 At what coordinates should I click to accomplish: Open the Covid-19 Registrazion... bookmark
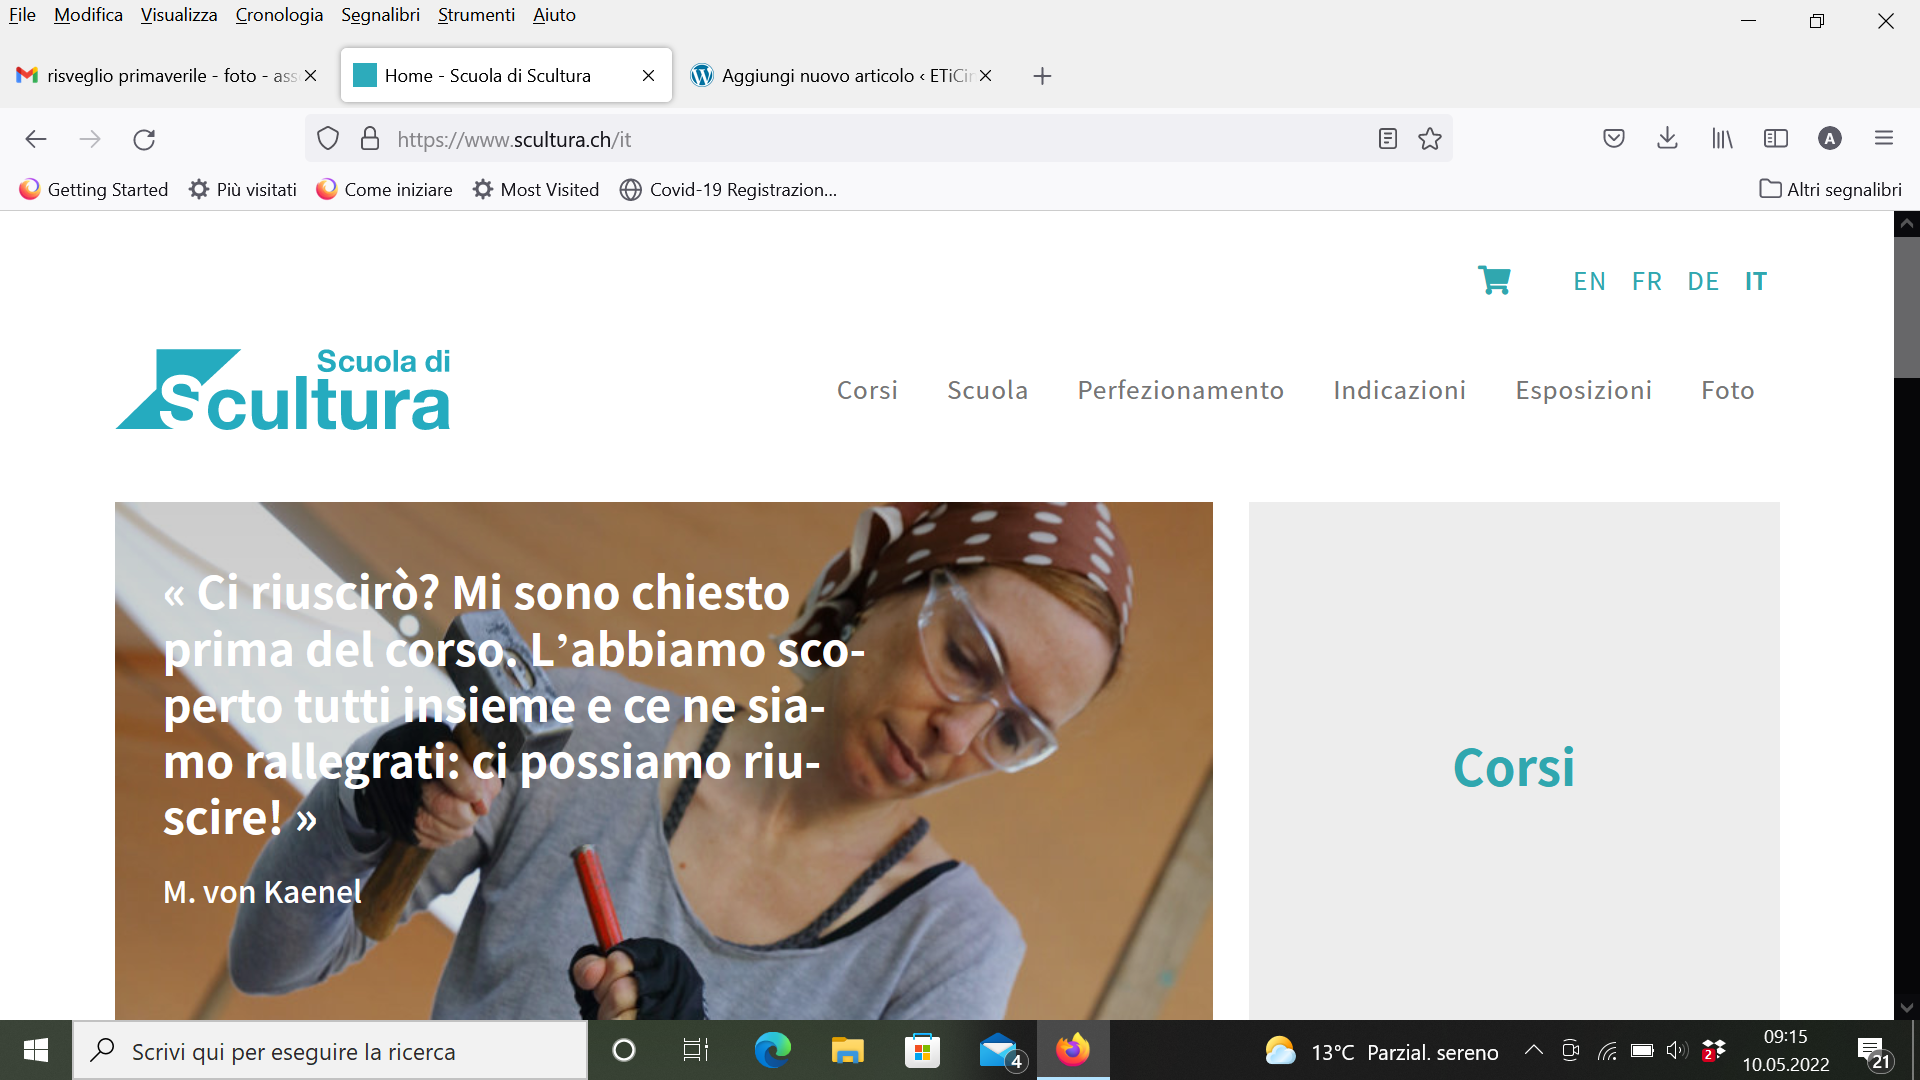pos(729,190)
